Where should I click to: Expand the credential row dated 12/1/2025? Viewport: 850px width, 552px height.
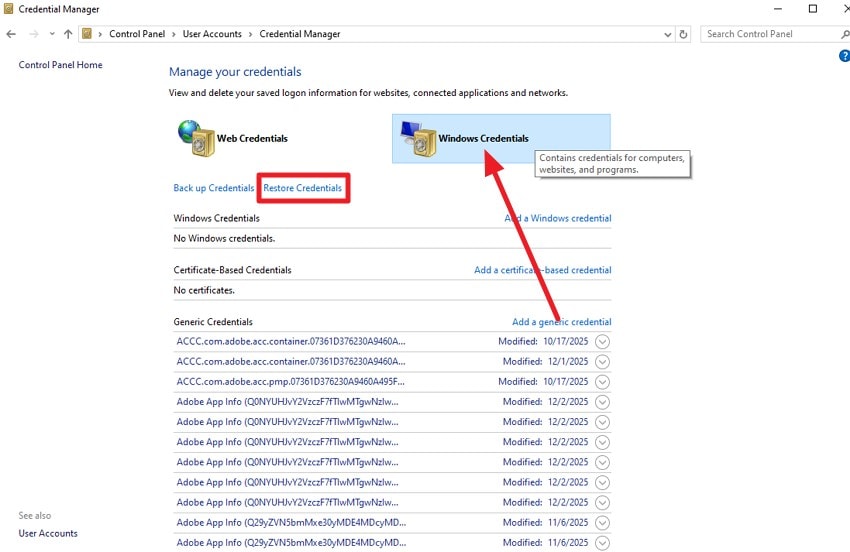(x=602, y=362)
